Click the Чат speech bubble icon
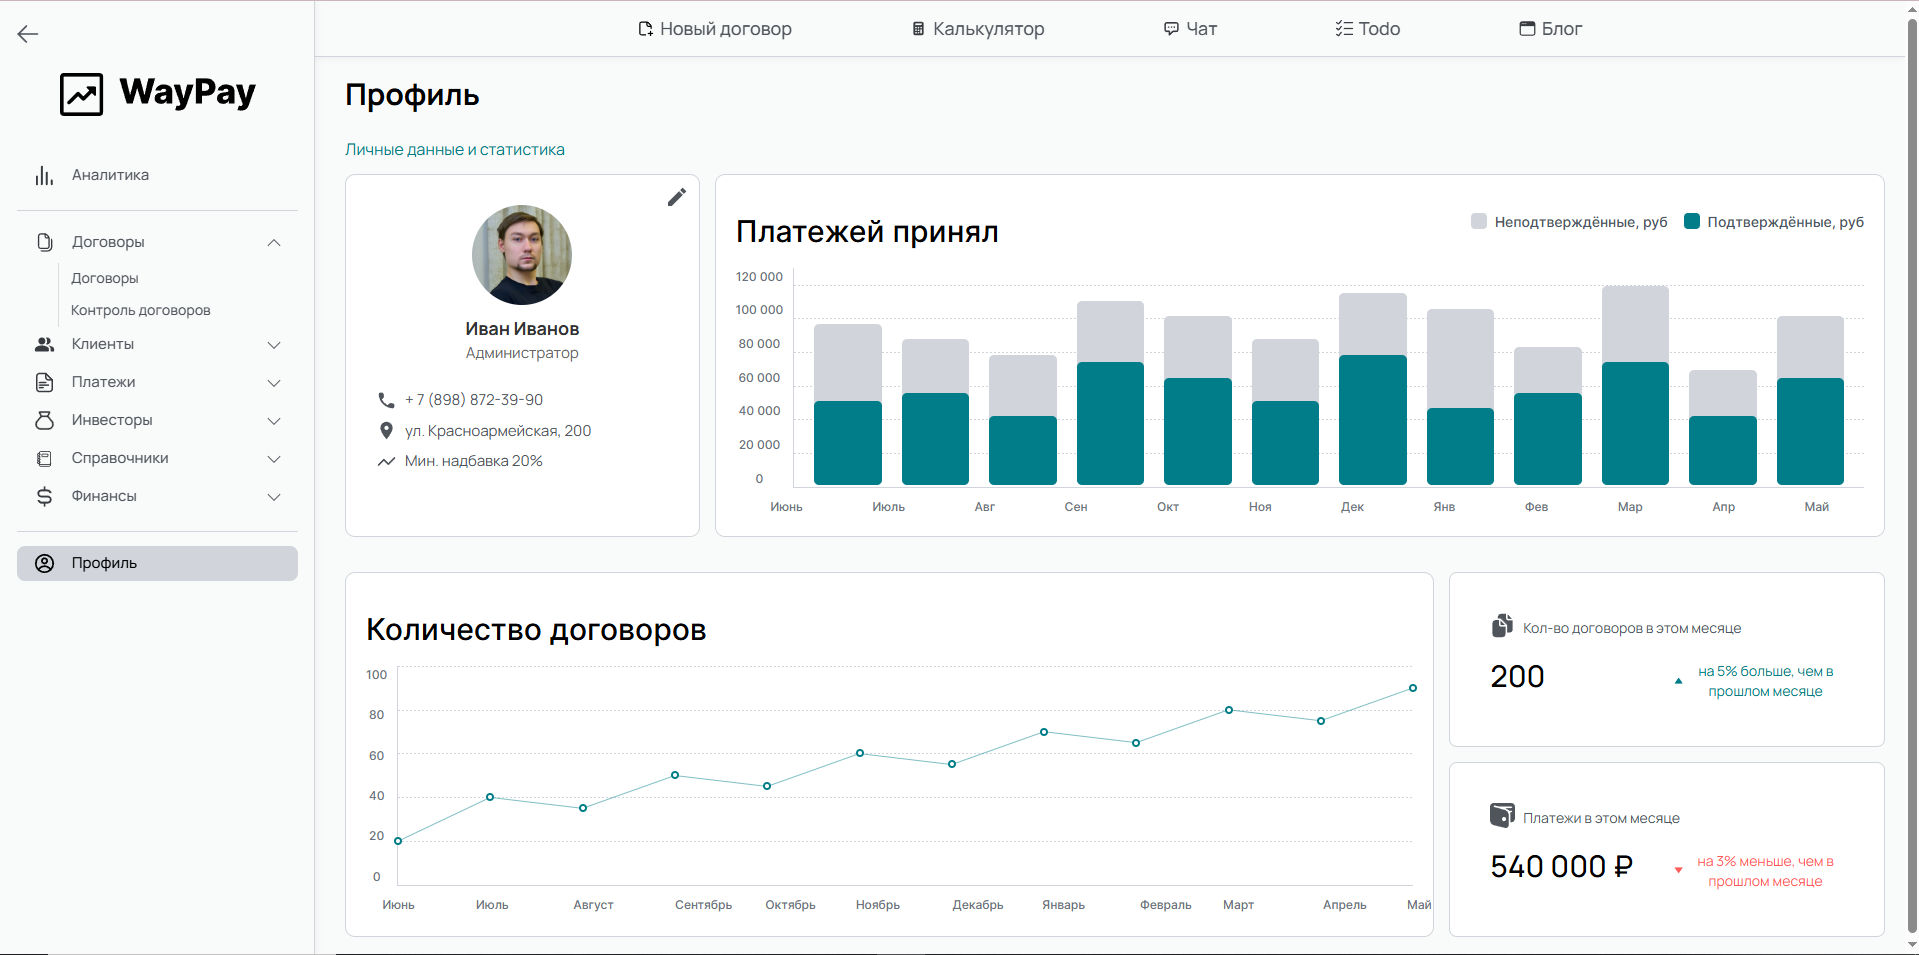Image resolution: width=1919 pixels, height=955 pixels. click(1171, 29)
